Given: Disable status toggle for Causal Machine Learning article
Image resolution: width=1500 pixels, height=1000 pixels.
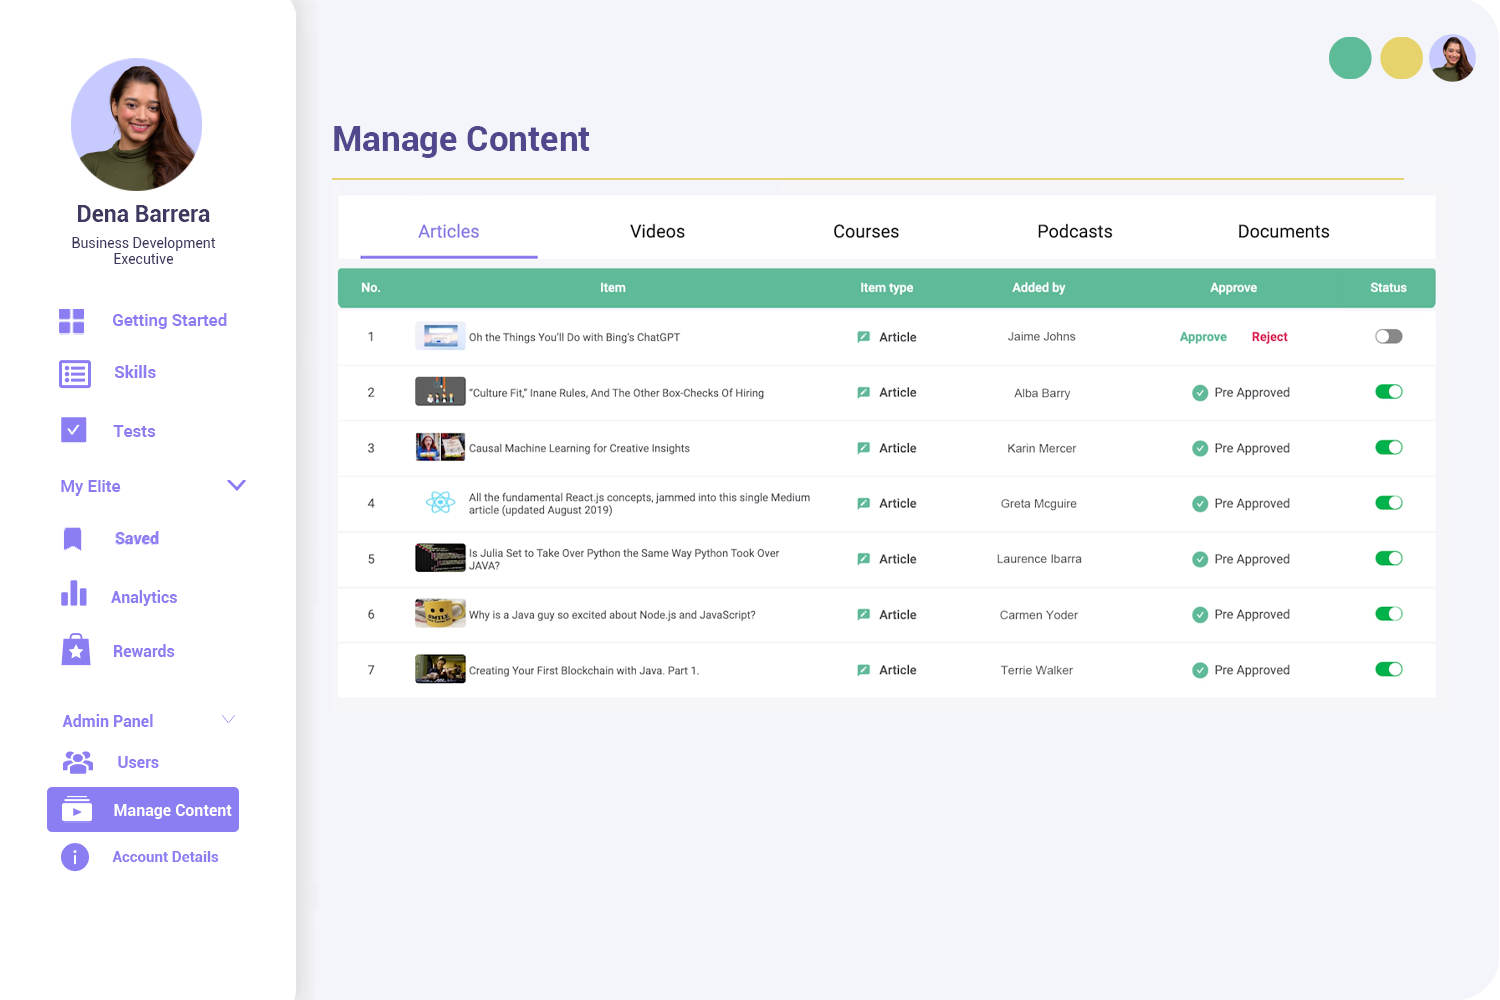Looking at the screenshot, I should [1388, 448].
